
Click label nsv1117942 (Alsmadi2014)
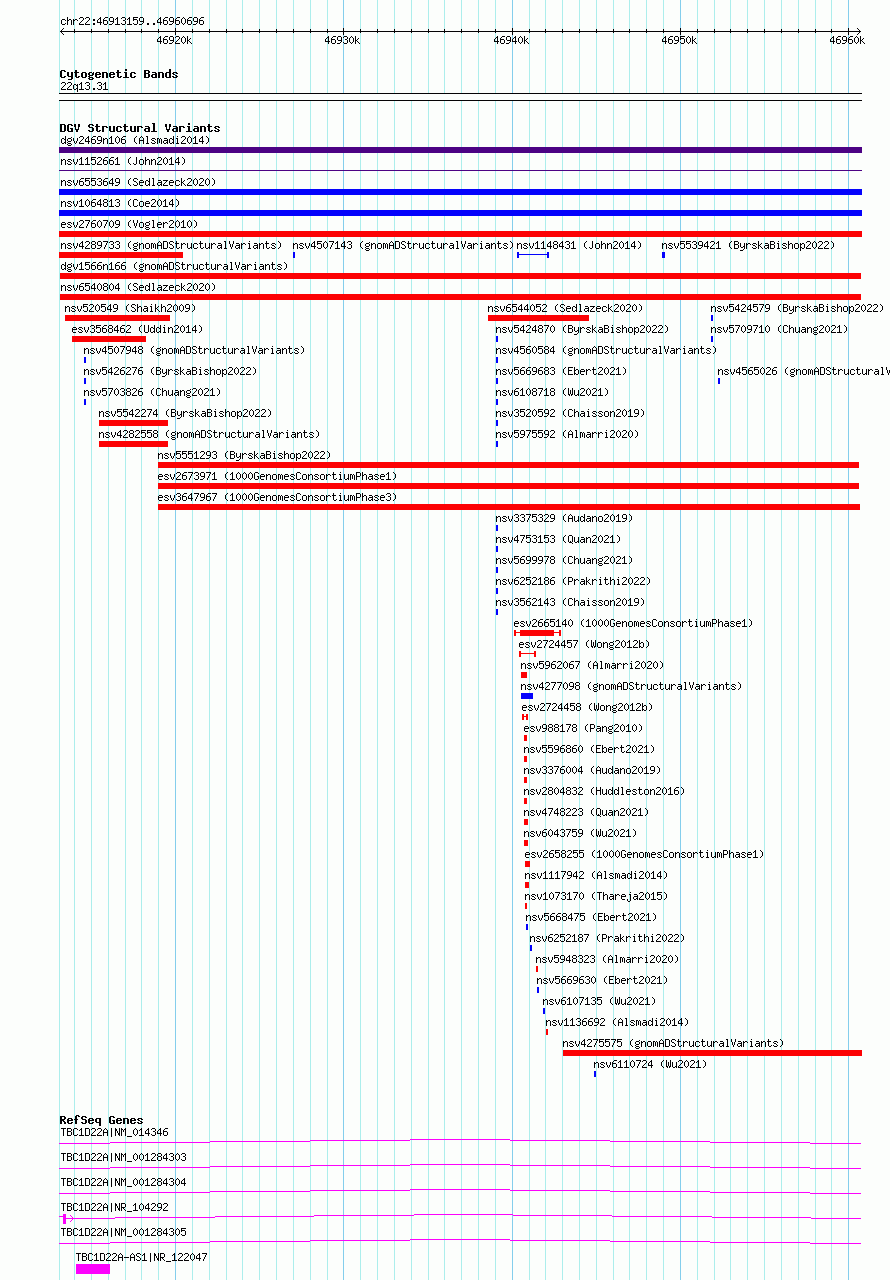[596, 875]
